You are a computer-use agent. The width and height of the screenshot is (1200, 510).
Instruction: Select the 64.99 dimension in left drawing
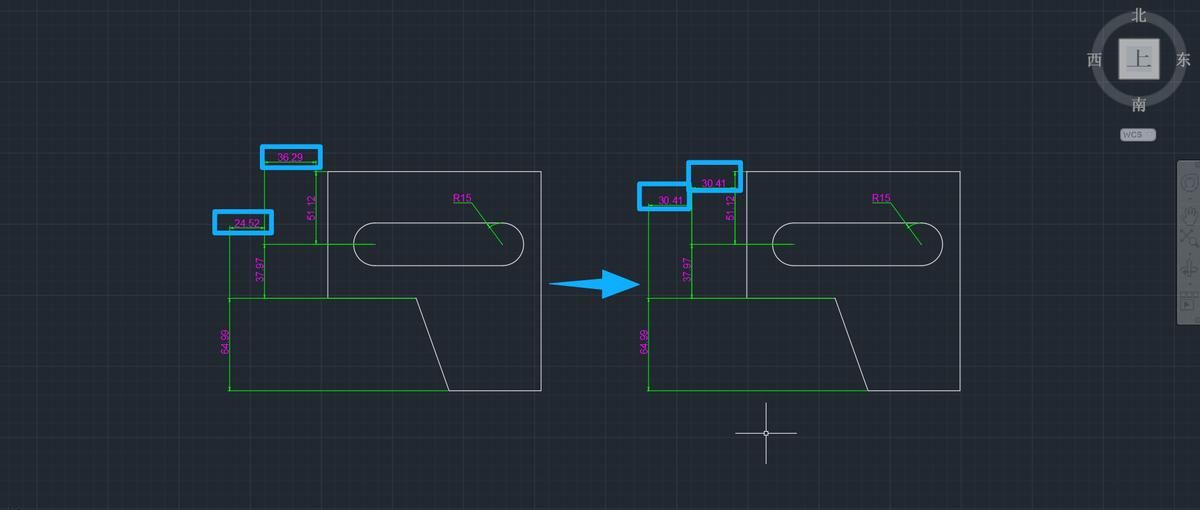pos(225,342)
